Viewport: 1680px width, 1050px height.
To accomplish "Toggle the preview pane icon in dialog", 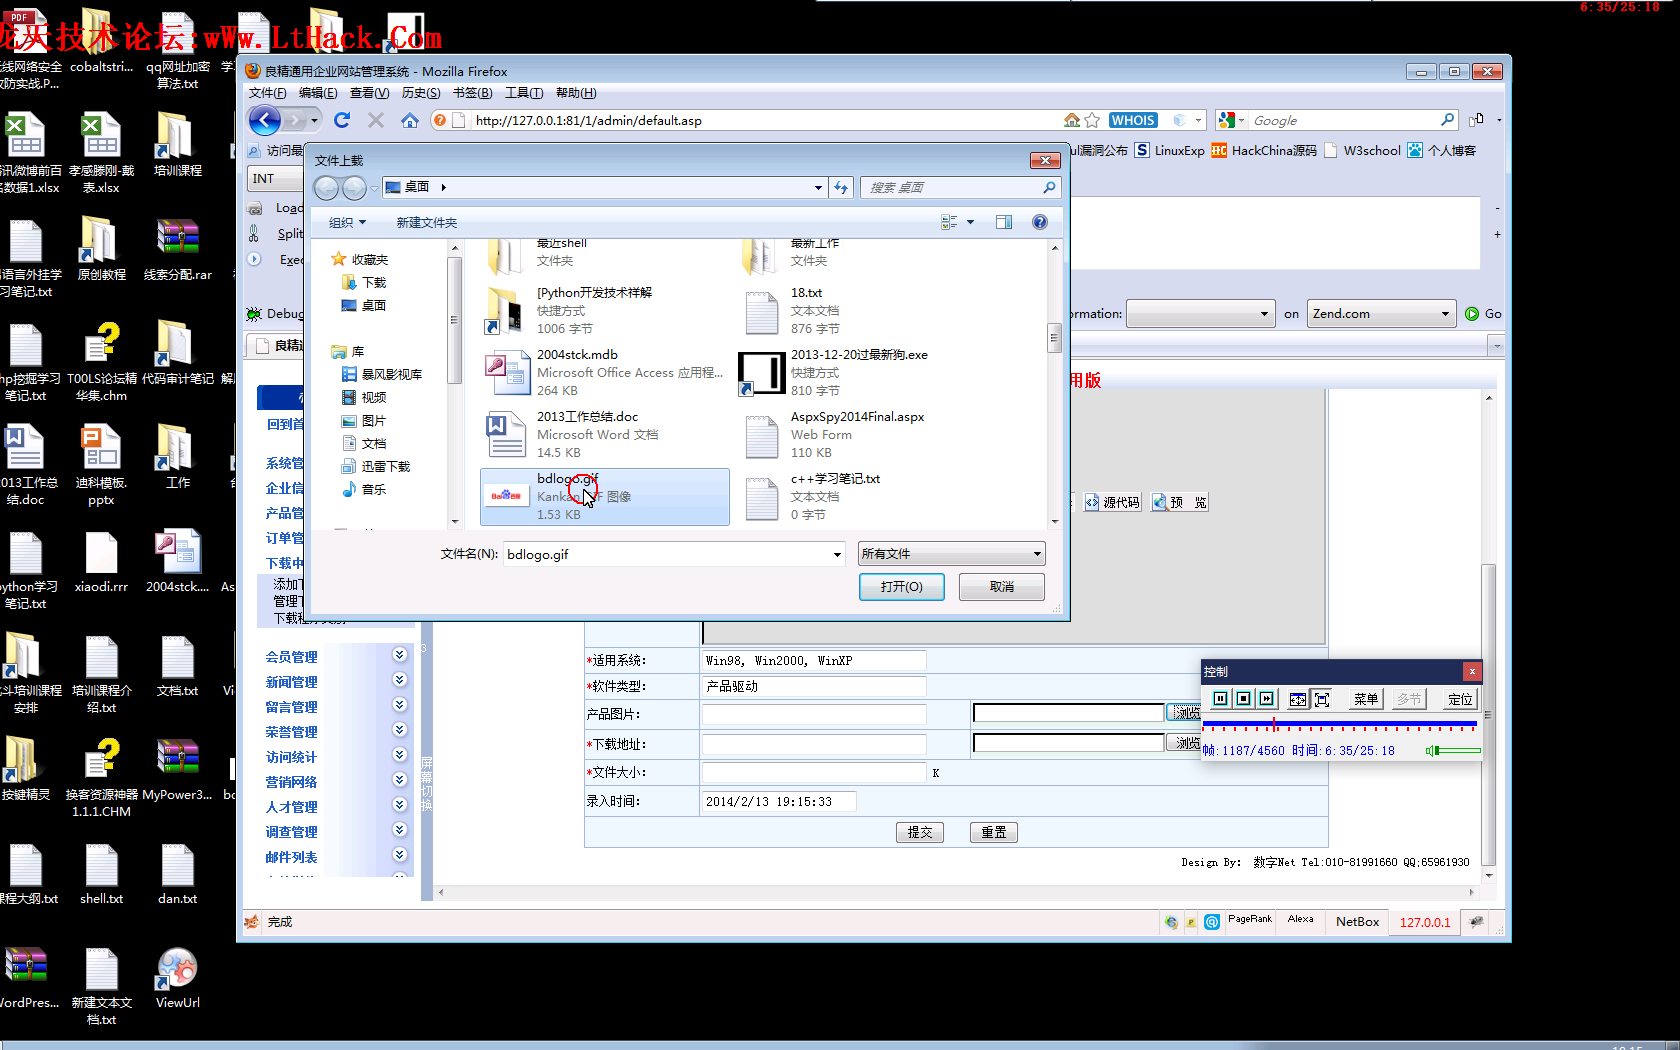I will tap(1004, 222).
